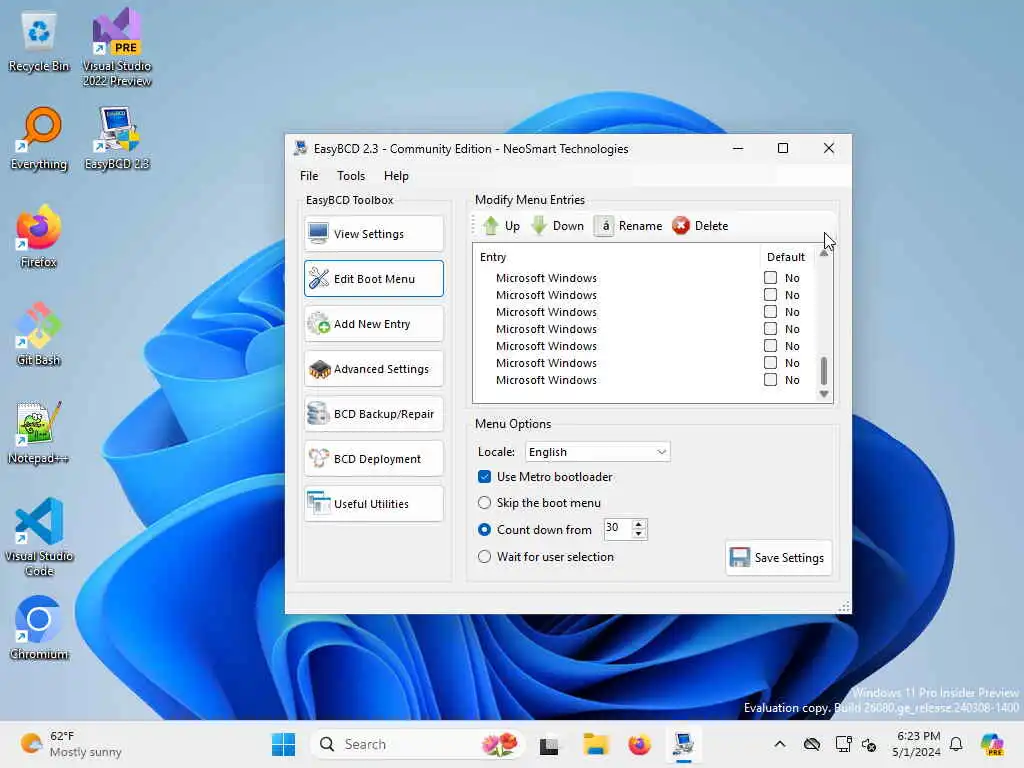
Task: Open Advanced Settings panel
Action: (x=374, y=369)
